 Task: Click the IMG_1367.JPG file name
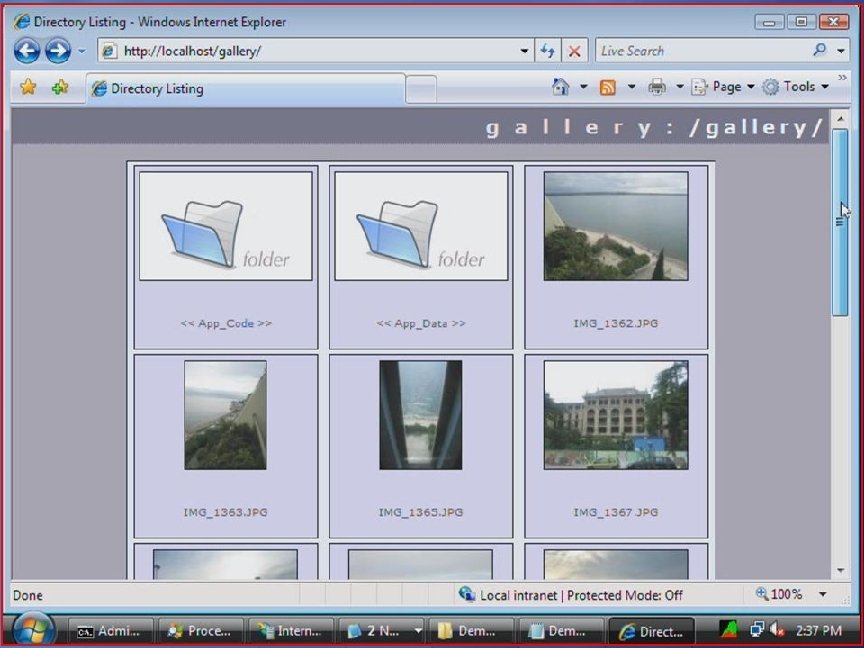tap(616, 512)
